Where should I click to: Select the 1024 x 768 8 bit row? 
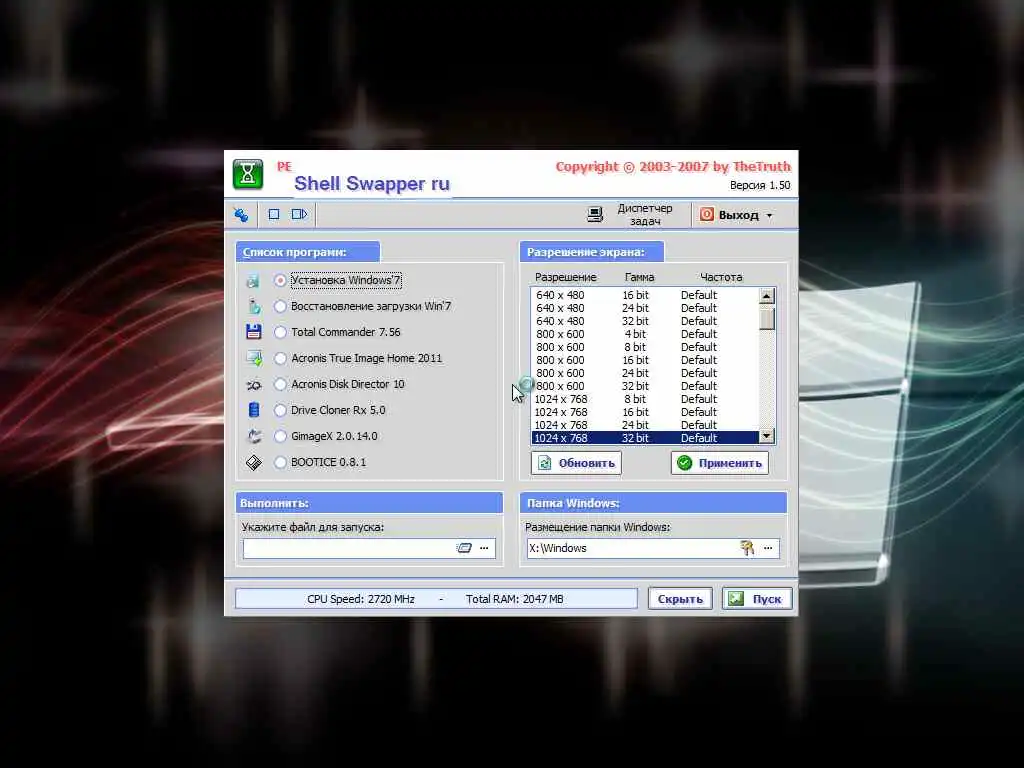(x=645, y=399)
